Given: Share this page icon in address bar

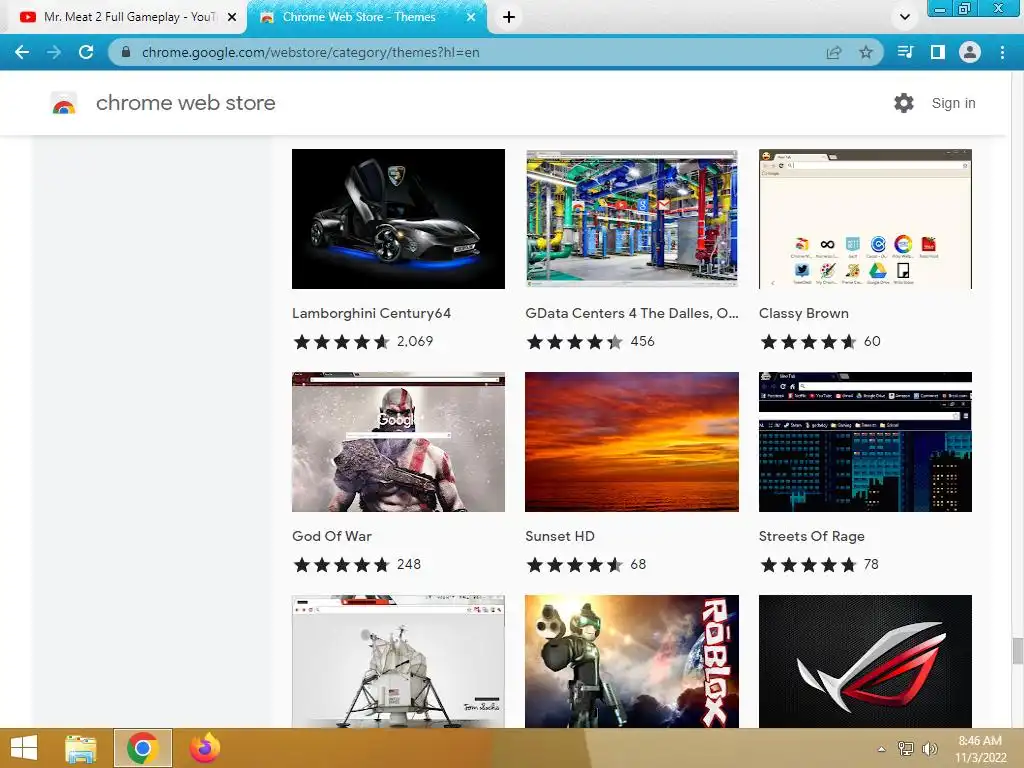Looking at the screenshot, I should [x=834, y=52].
